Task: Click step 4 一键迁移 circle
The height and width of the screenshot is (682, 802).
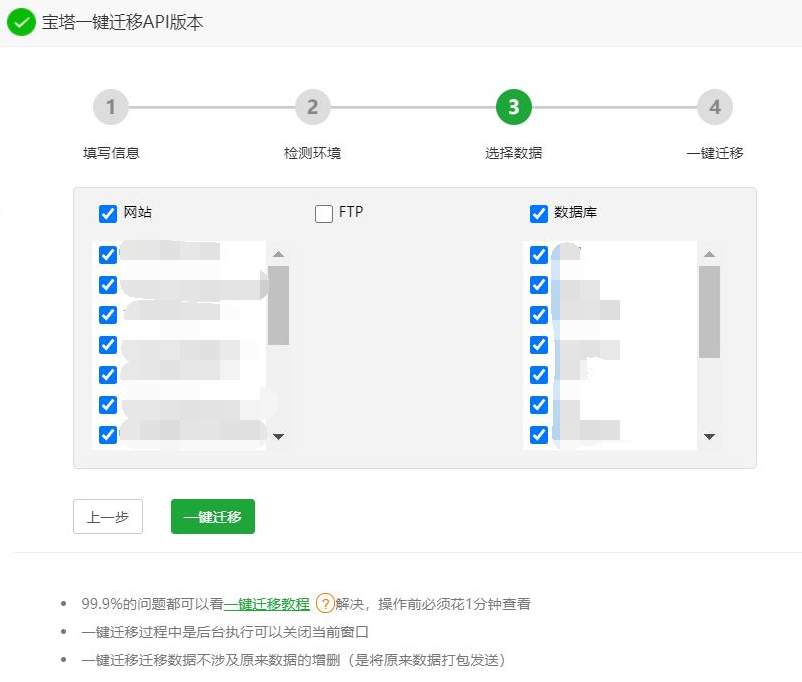Action: 715,107
